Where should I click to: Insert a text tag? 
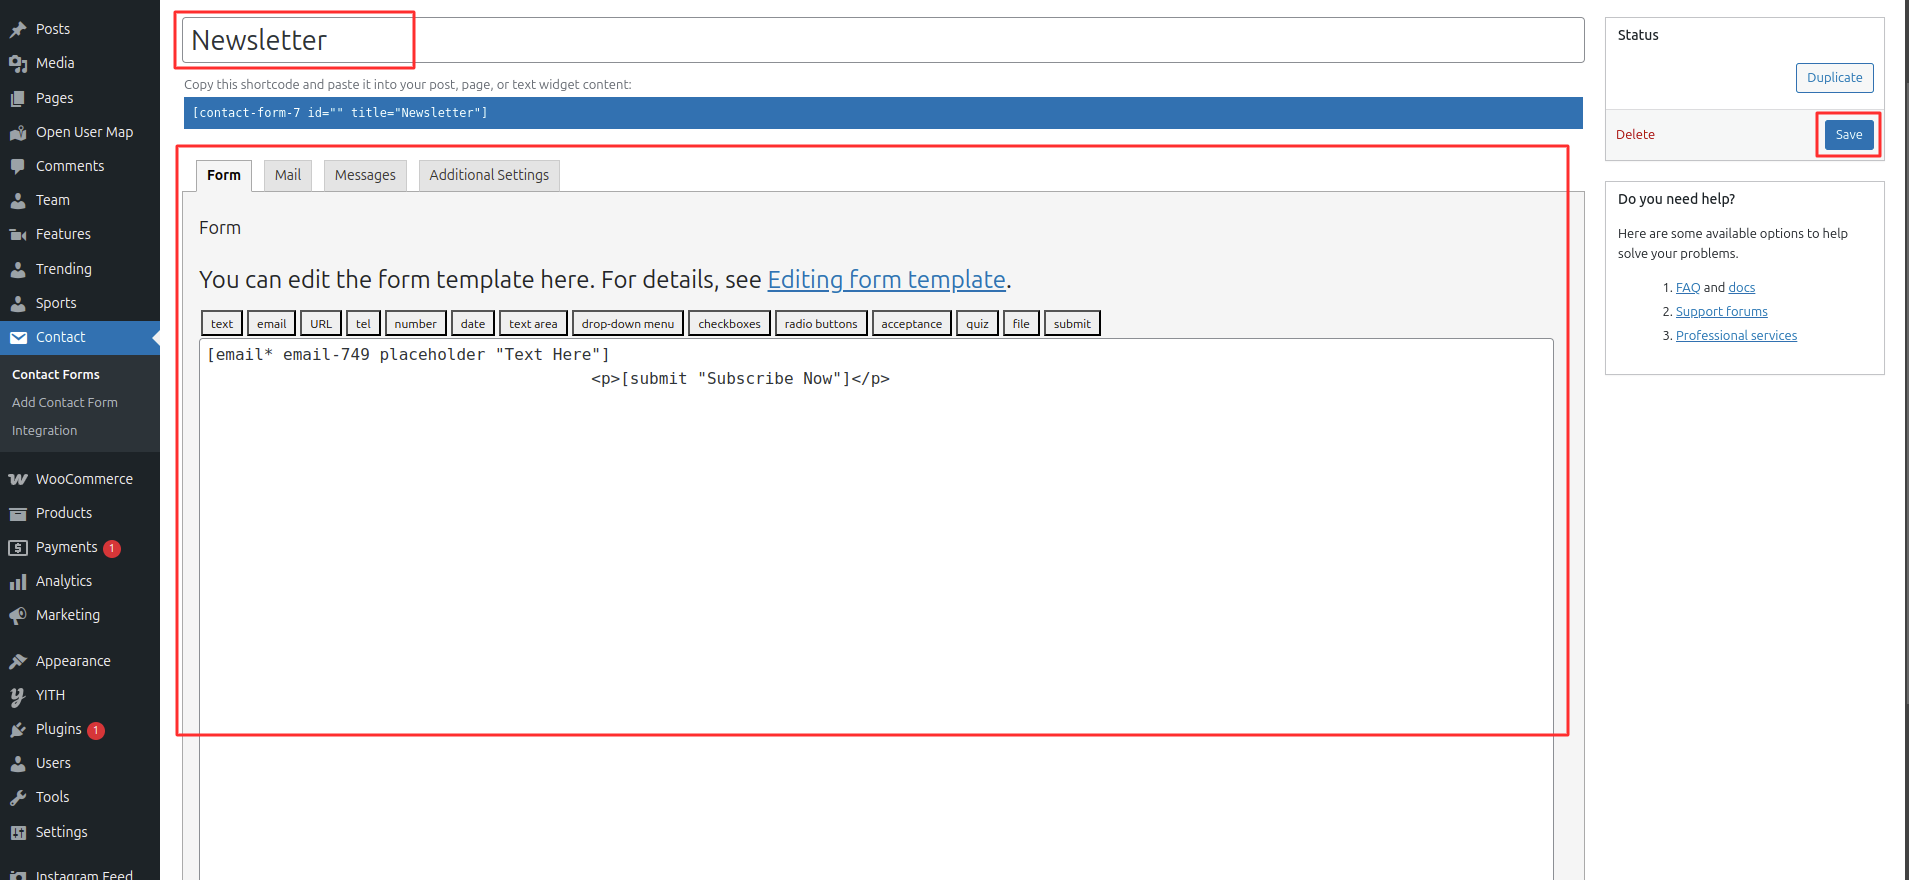(222, 323)
